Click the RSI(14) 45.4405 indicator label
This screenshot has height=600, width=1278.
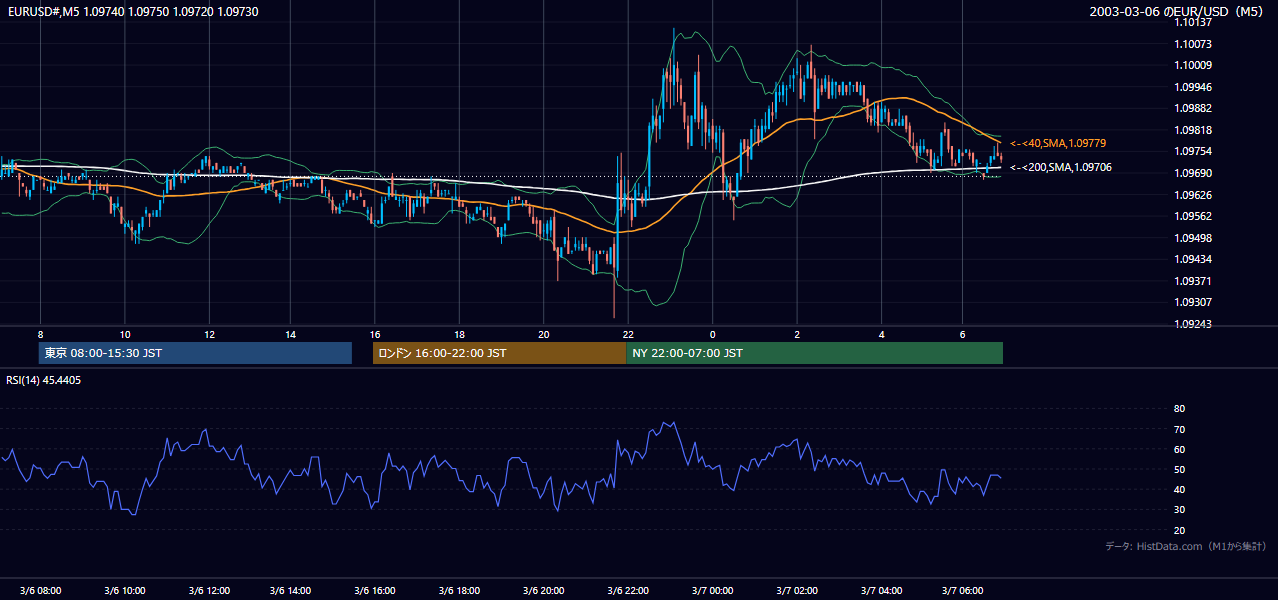(x=44, y=380)
